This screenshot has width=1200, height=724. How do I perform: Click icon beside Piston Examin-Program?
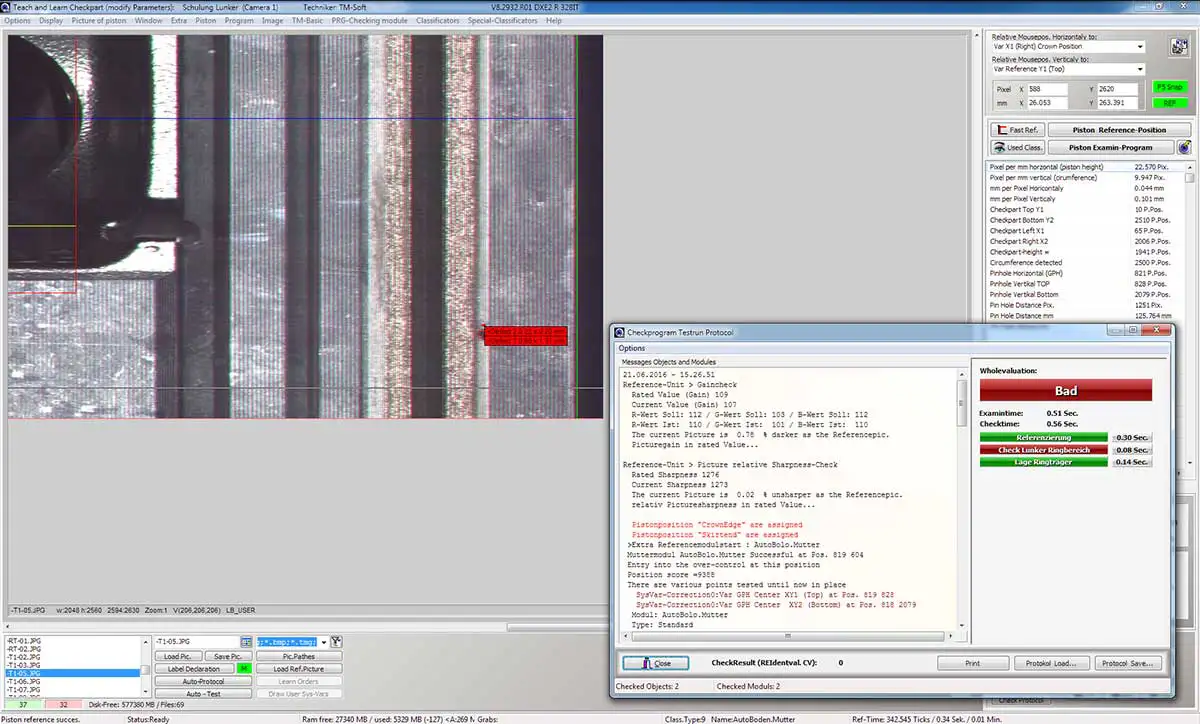point(1184,147)
